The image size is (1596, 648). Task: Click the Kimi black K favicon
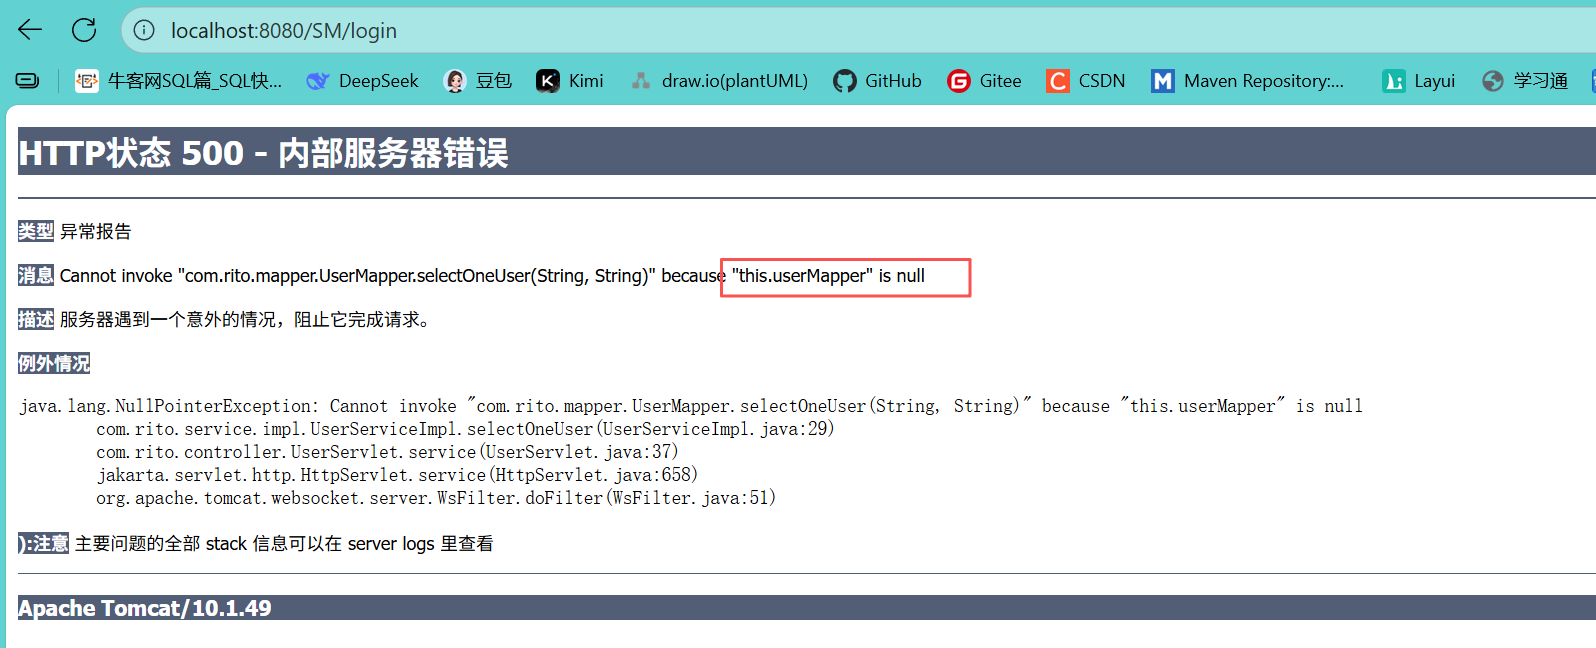coord(548,81)
